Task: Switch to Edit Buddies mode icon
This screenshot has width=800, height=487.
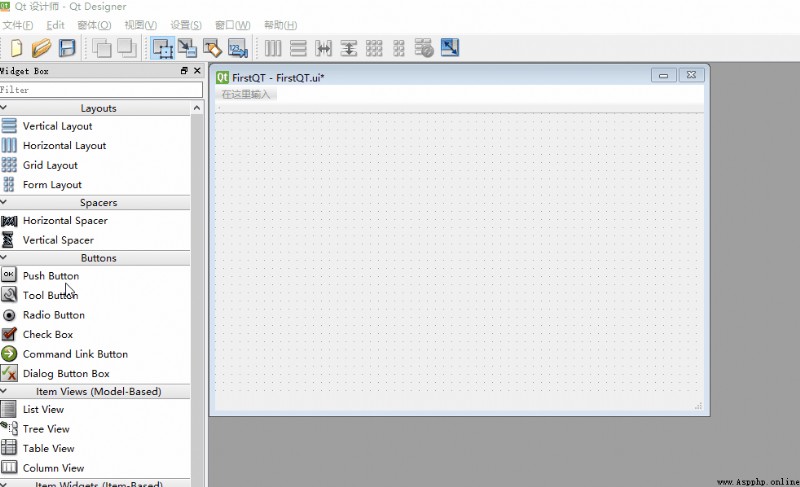Action: [212, 48]
